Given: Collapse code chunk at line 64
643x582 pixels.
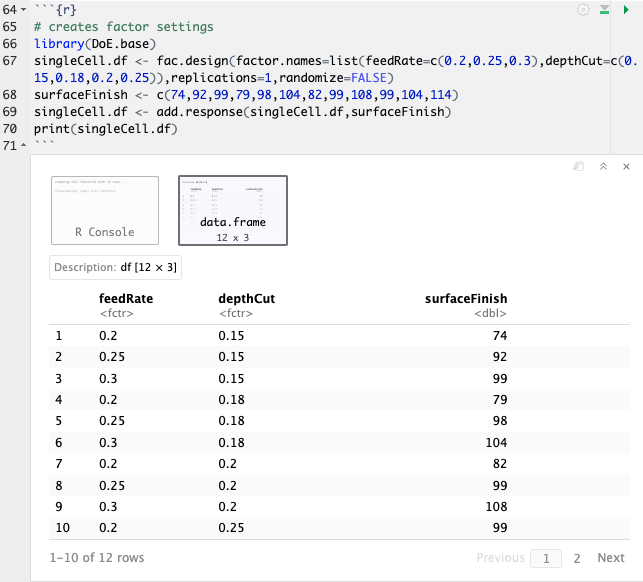Looking at the screenshot, I should (23, 9).
